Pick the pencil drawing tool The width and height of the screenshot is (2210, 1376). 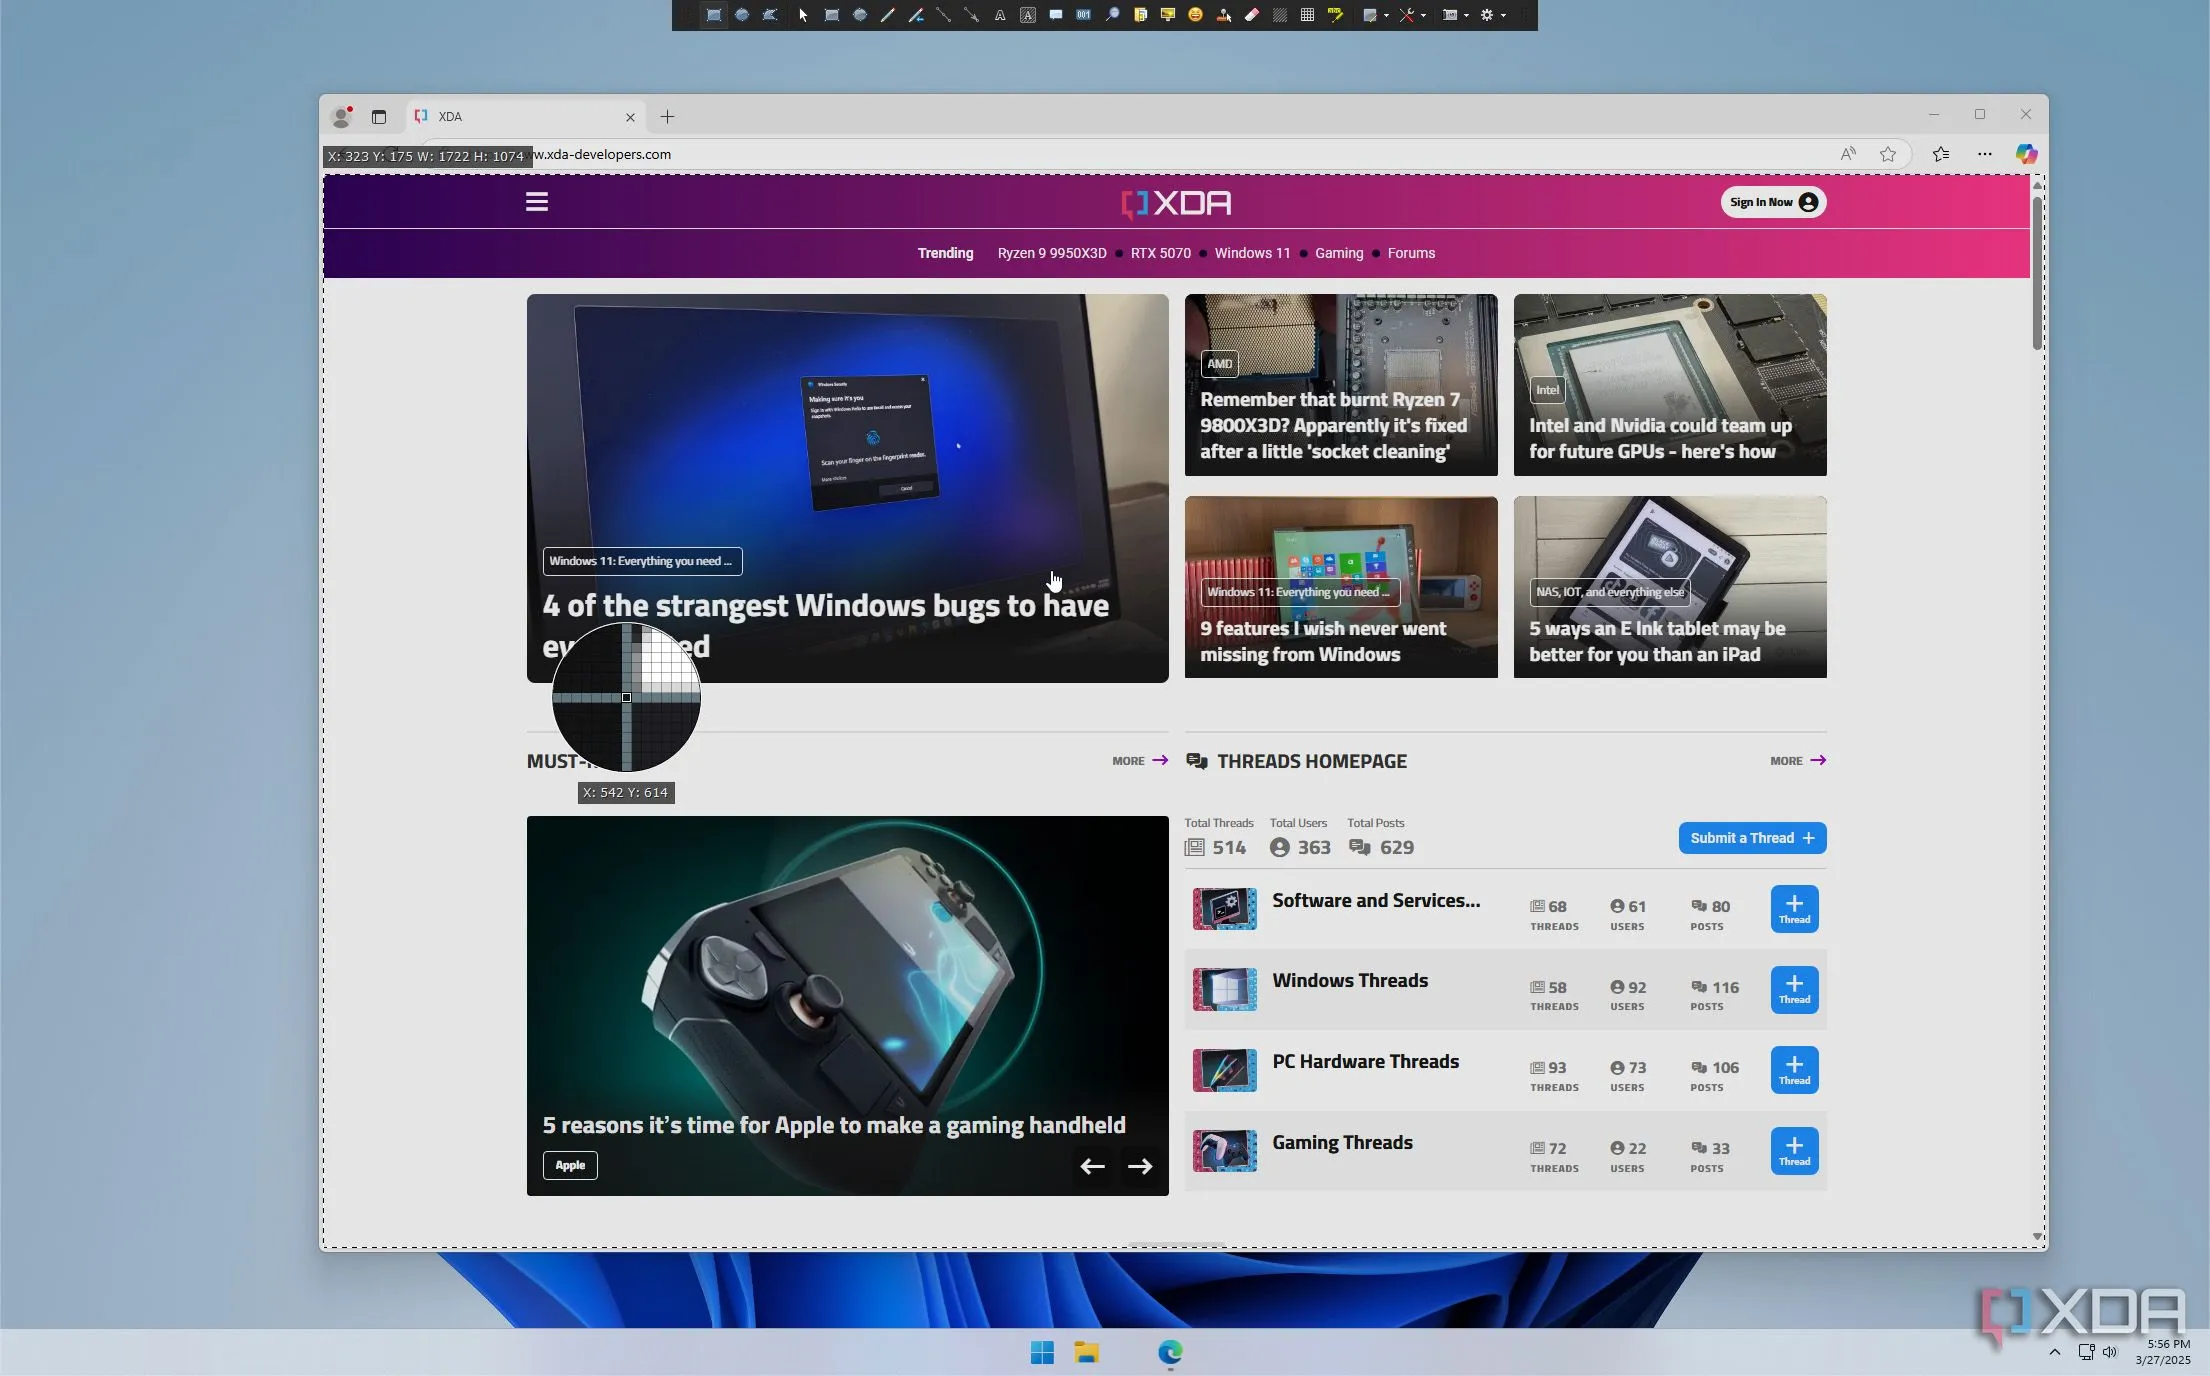coord(887,15)
